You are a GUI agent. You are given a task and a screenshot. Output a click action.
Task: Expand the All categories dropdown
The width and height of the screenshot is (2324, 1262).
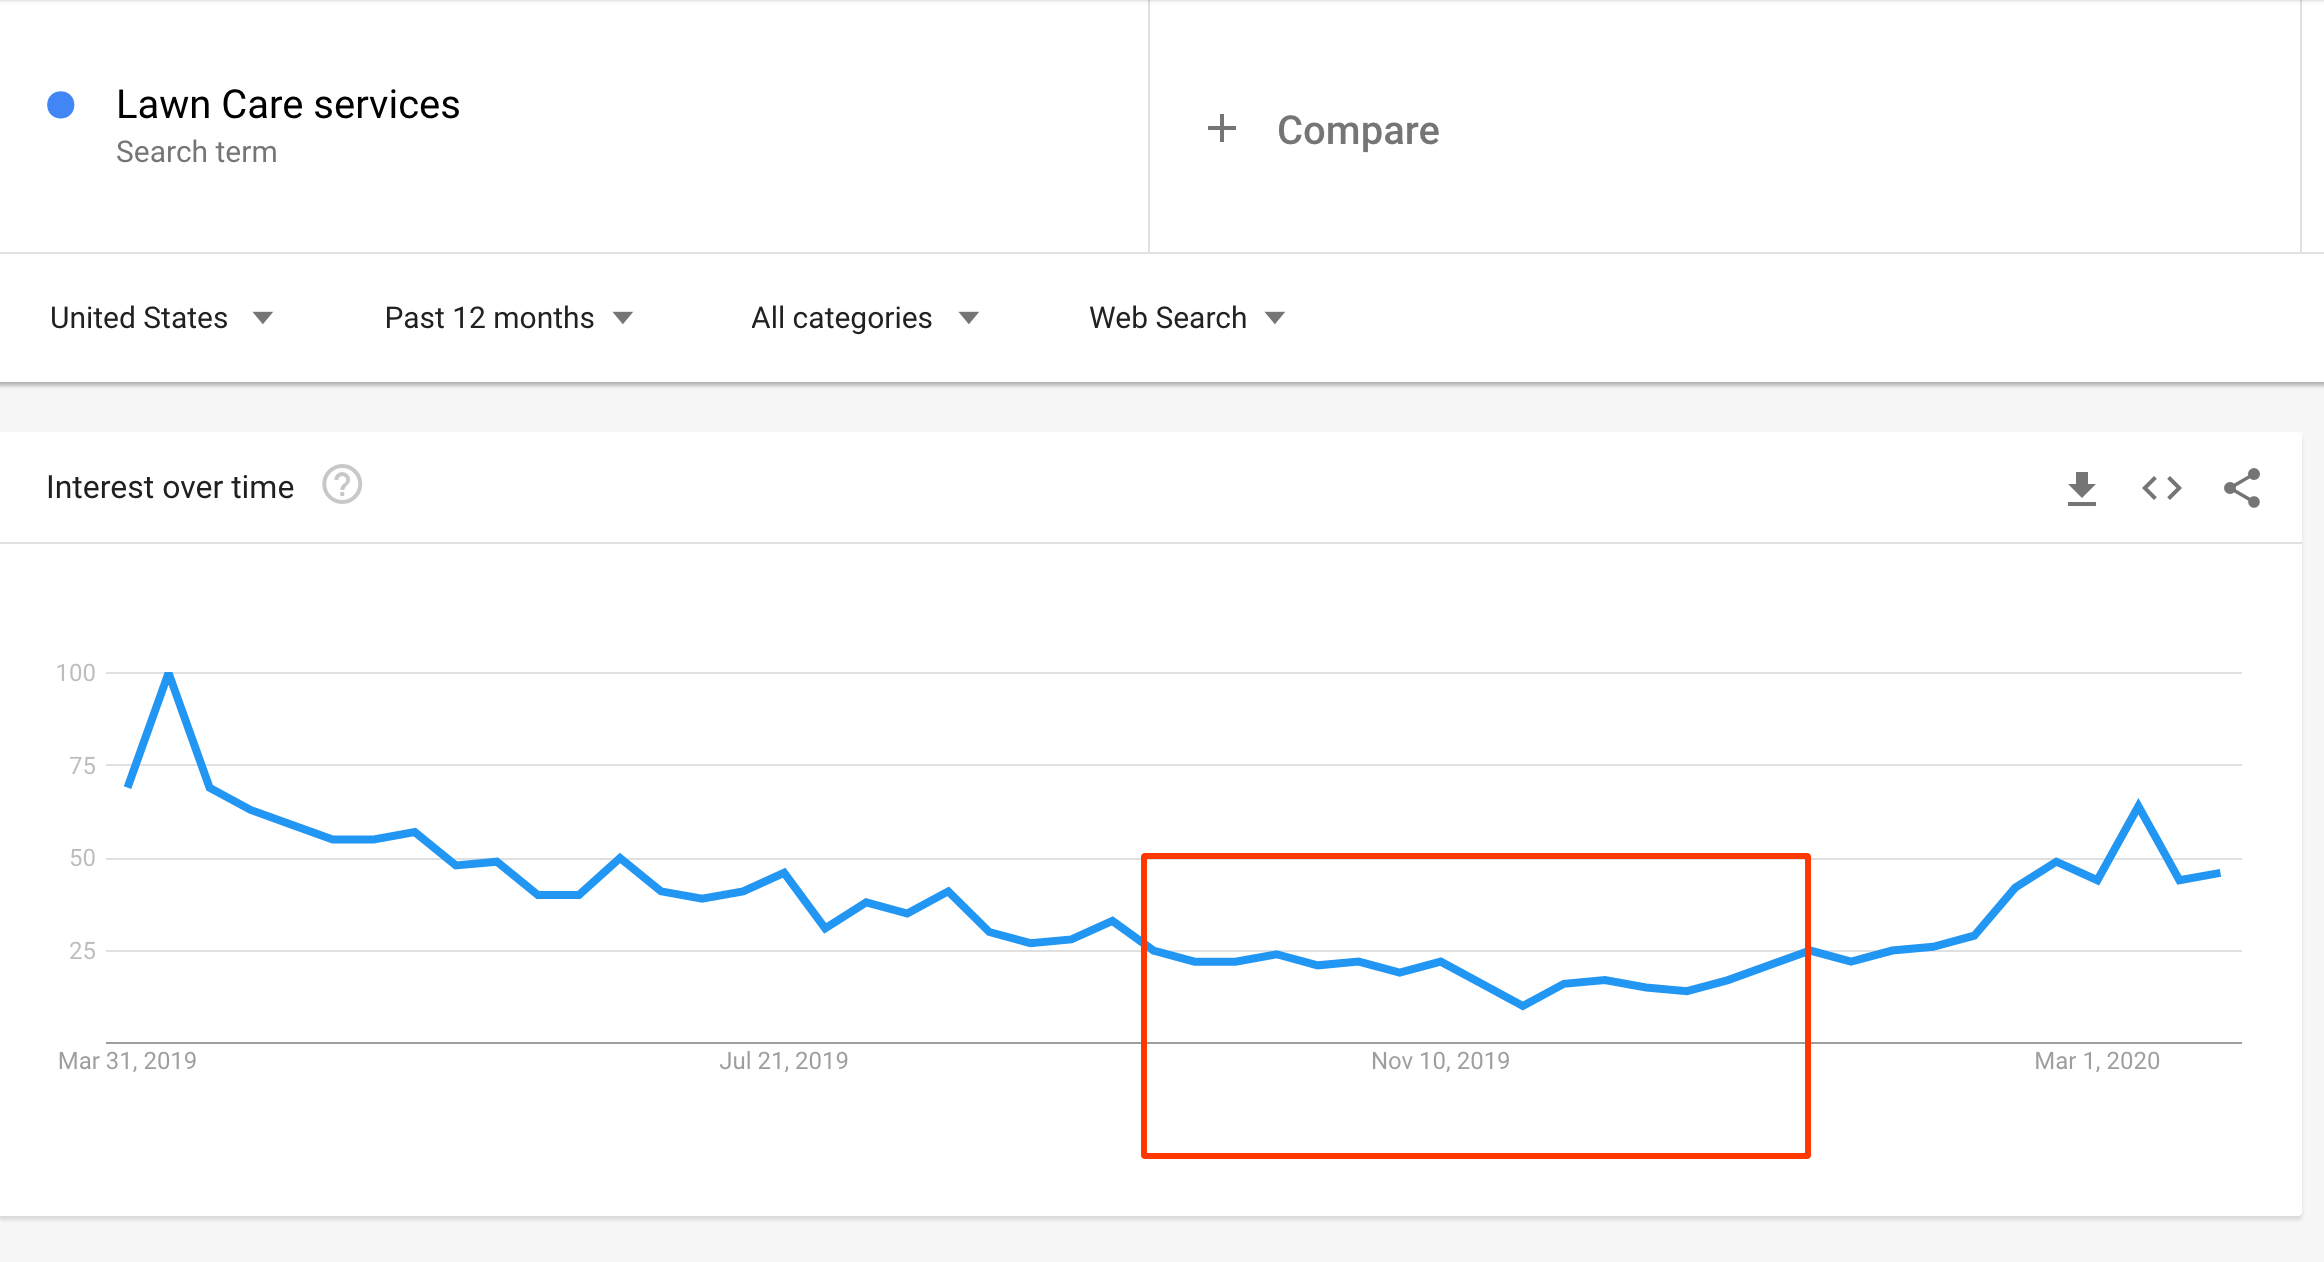[865, 318]
